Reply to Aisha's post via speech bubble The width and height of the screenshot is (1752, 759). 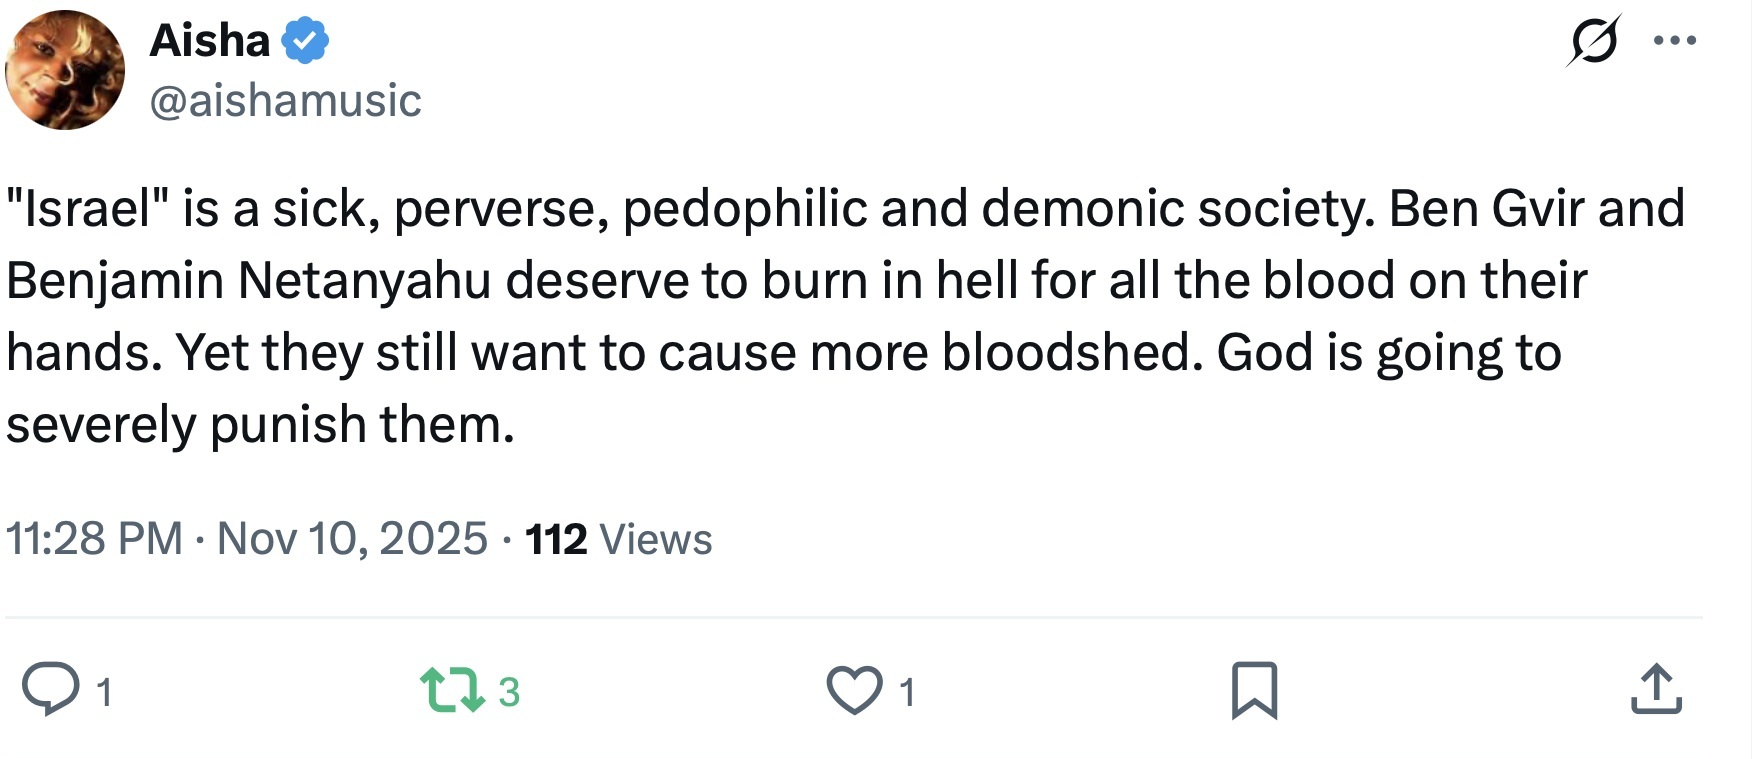pos(51,690)
